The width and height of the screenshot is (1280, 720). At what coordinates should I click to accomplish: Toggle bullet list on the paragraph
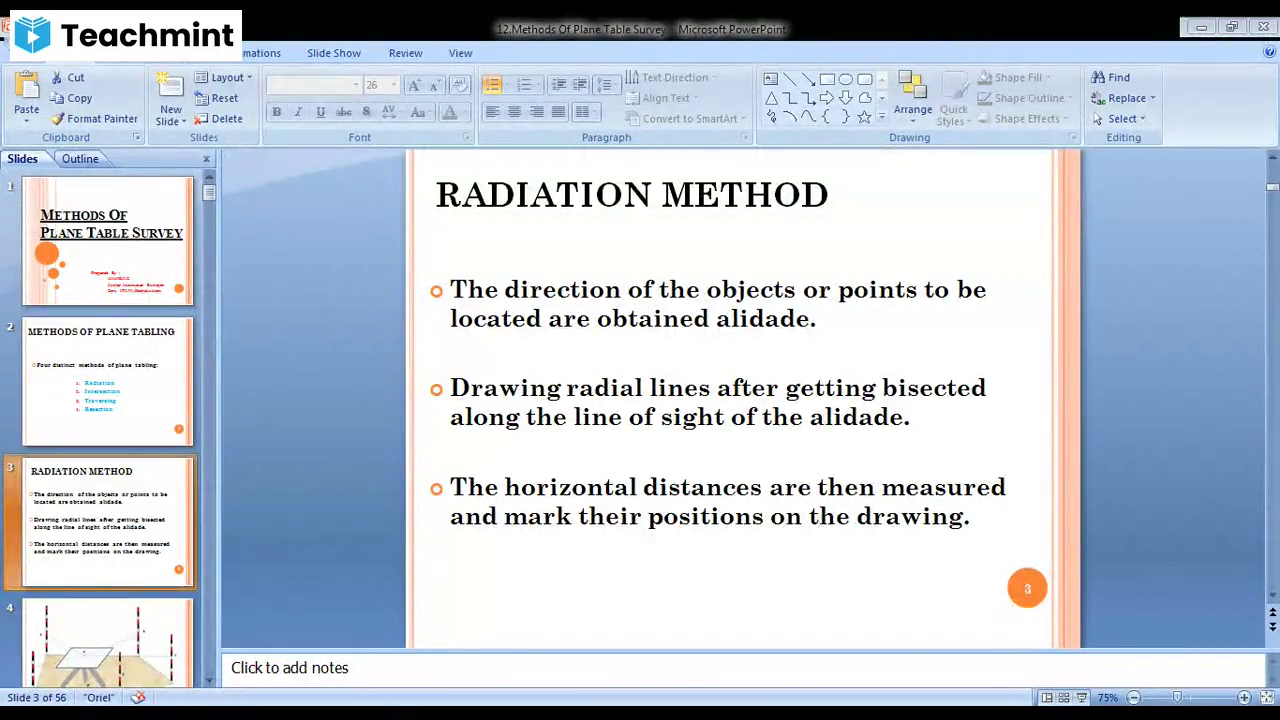[x=492, y=85]
